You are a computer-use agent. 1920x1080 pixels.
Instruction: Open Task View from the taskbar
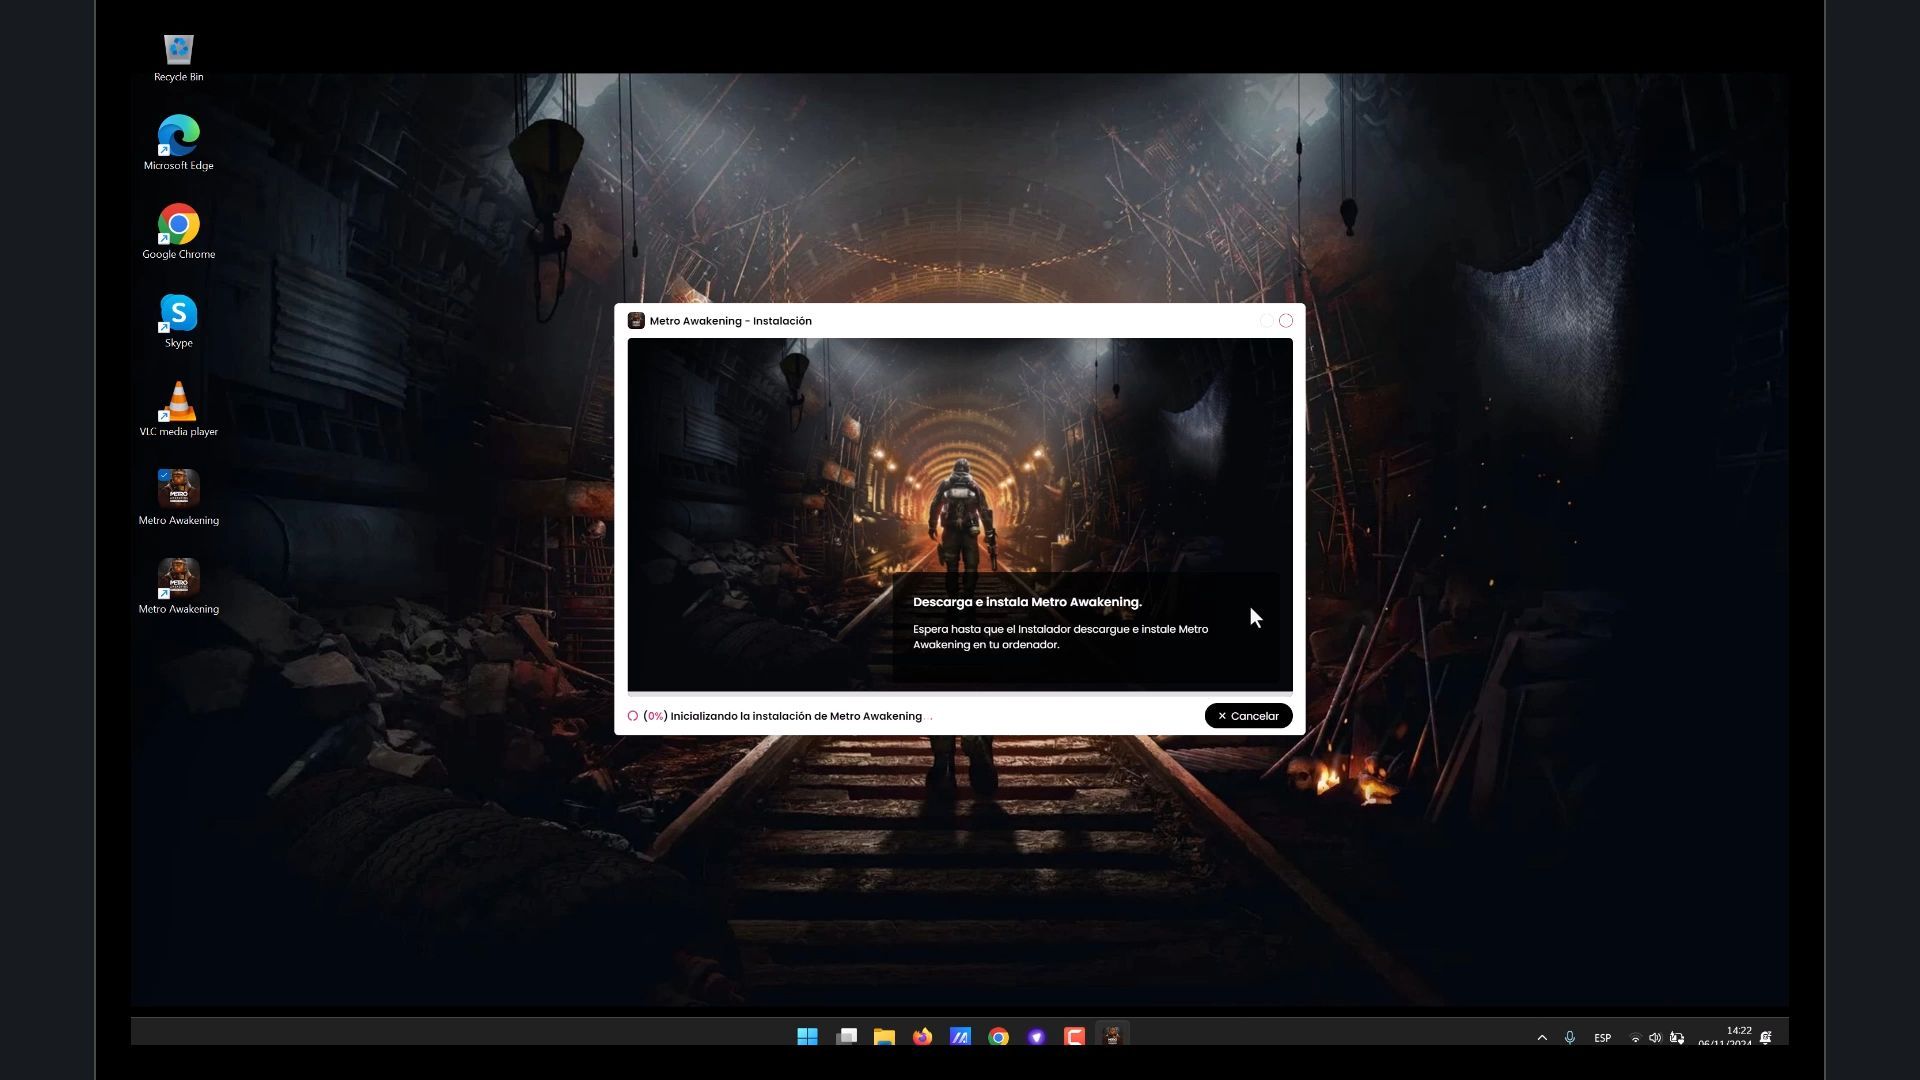846,1037
